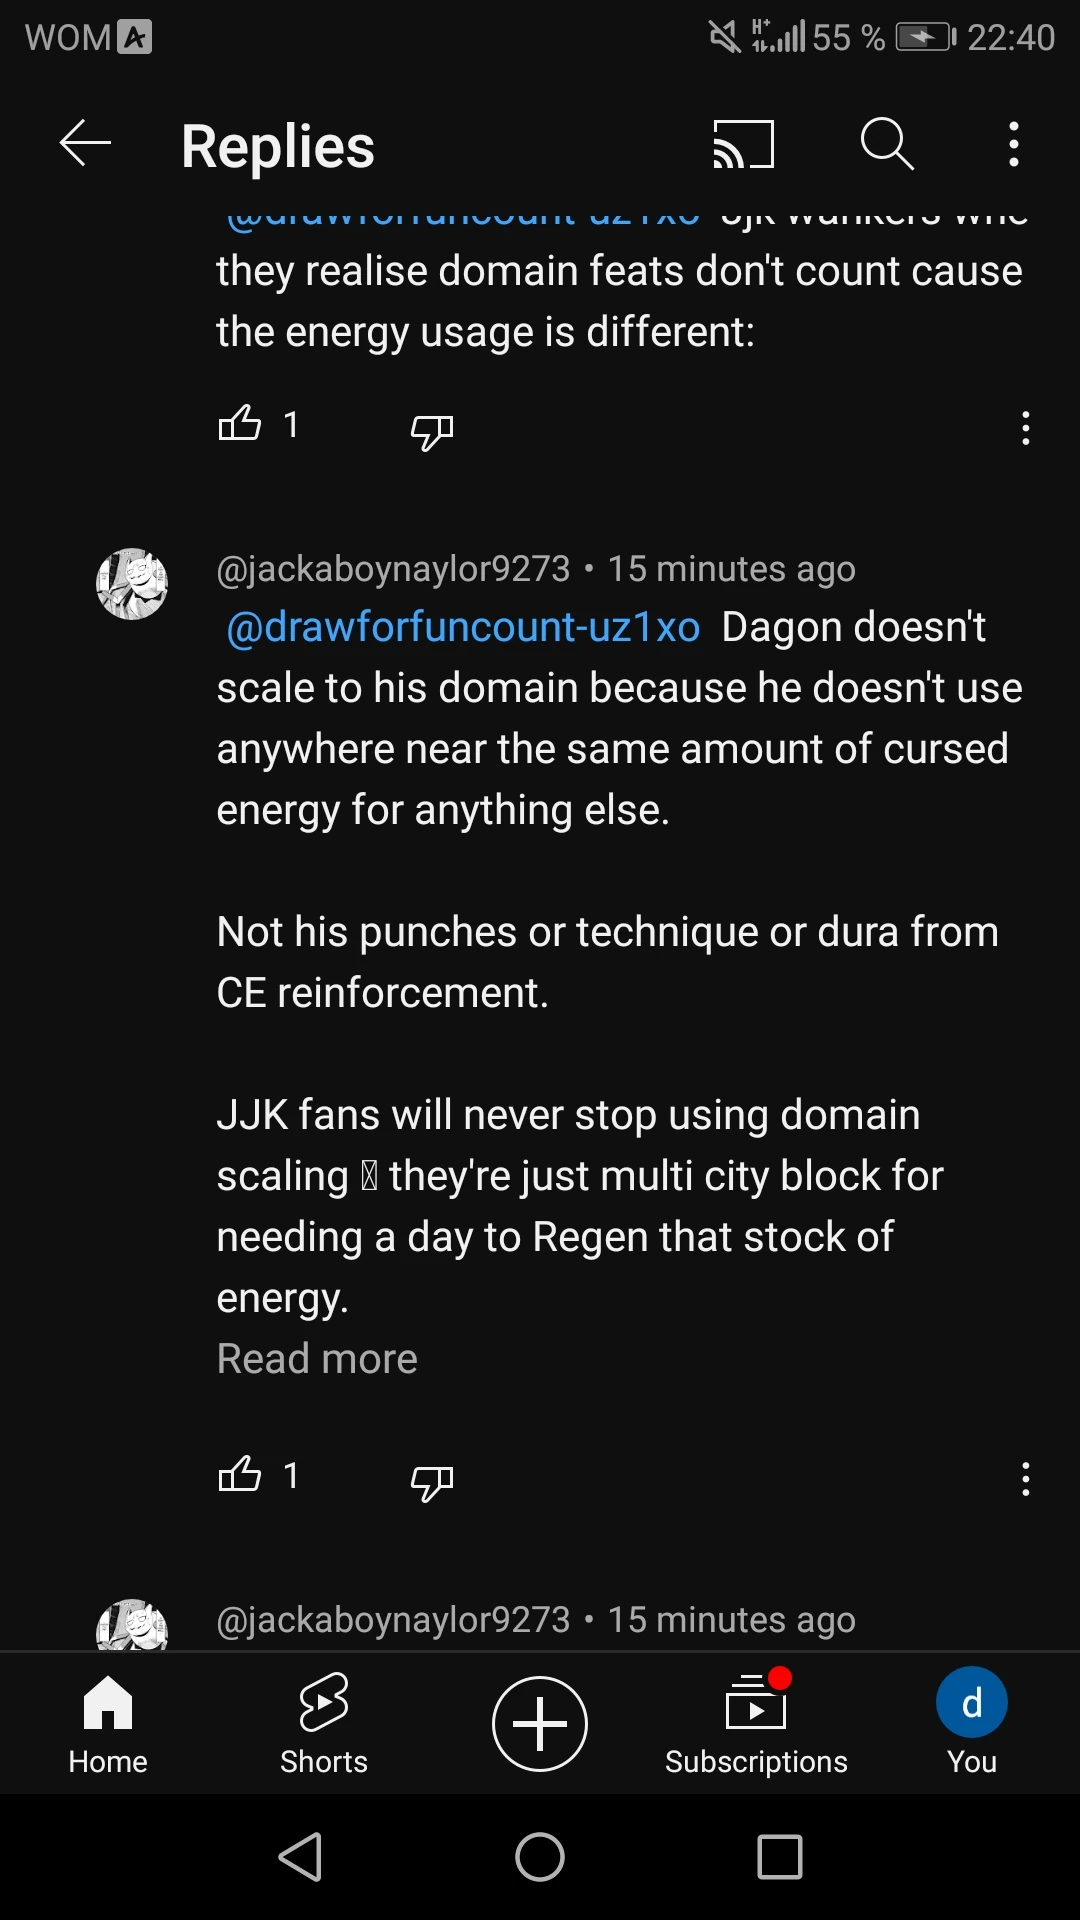Tap the Create plus button
Viewport: 1080px width, 1920px height.
click(540, 1724)
